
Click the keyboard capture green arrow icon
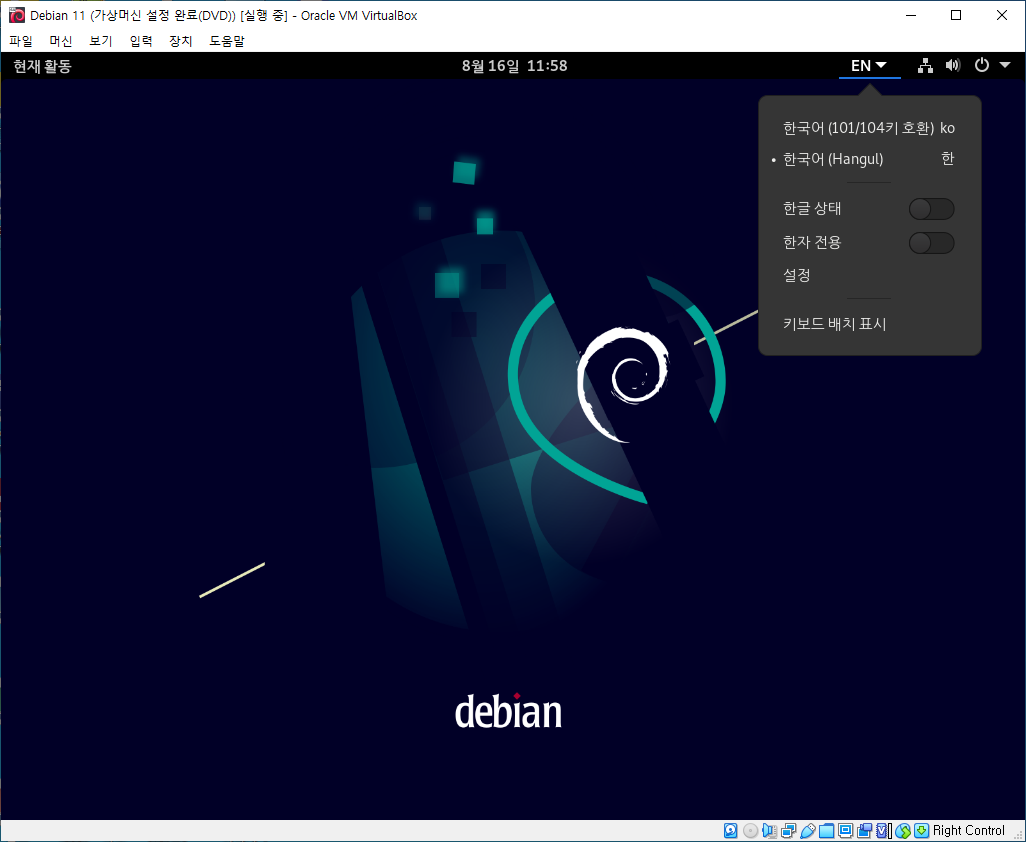[921, 830]
